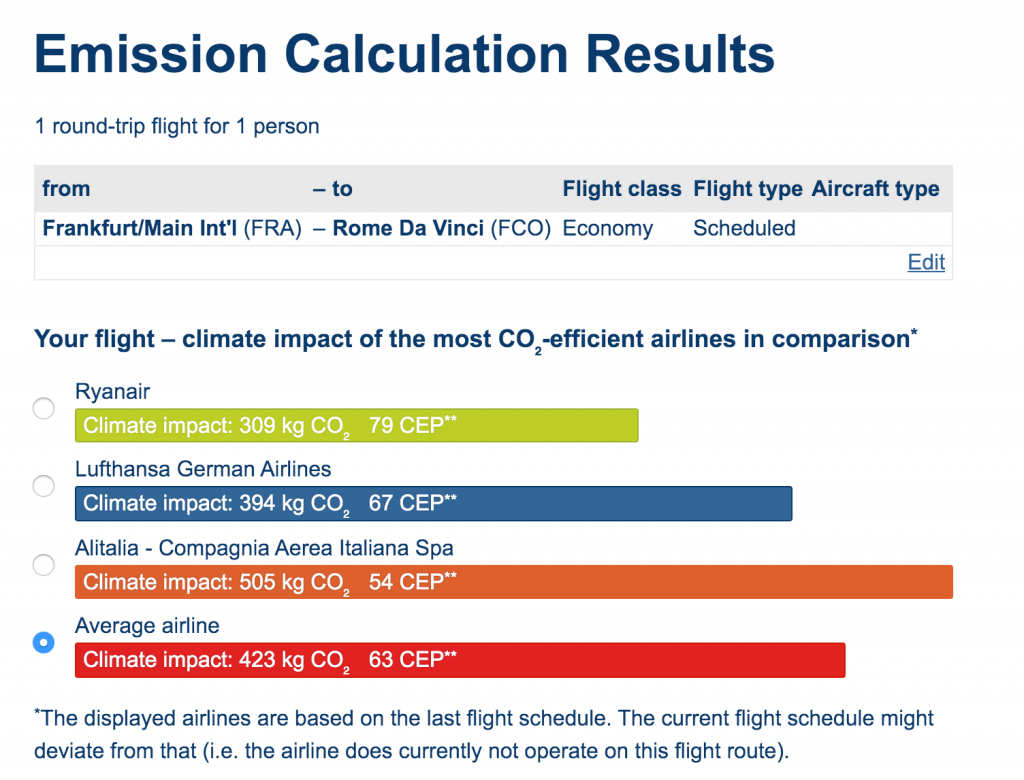Click the Average airline radio button
Image resolution: width=1024 pixels, height=780 pixels.
click(44, 642)
